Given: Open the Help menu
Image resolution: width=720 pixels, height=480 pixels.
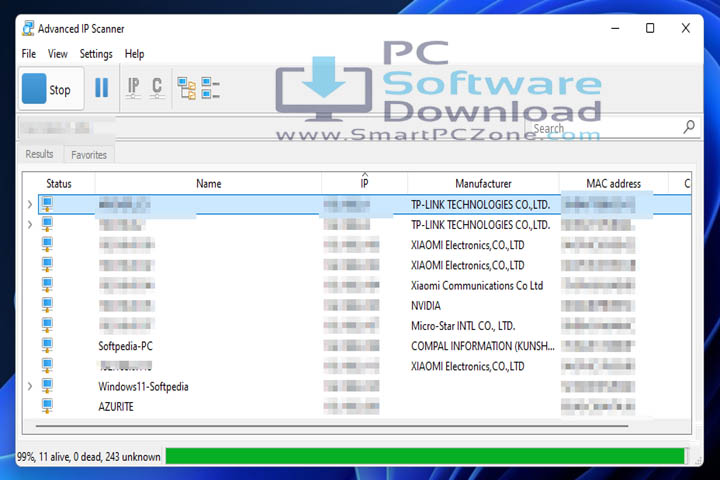Looking at the screenshot, I should (x=135, y=54).
